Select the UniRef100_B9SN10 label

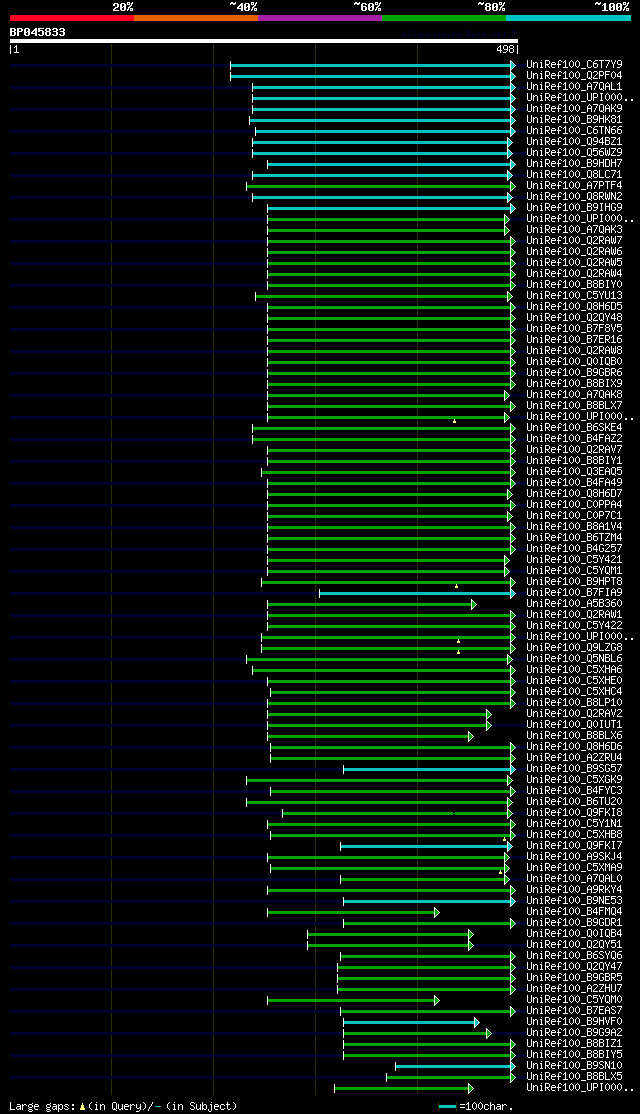click(575, 1066)
